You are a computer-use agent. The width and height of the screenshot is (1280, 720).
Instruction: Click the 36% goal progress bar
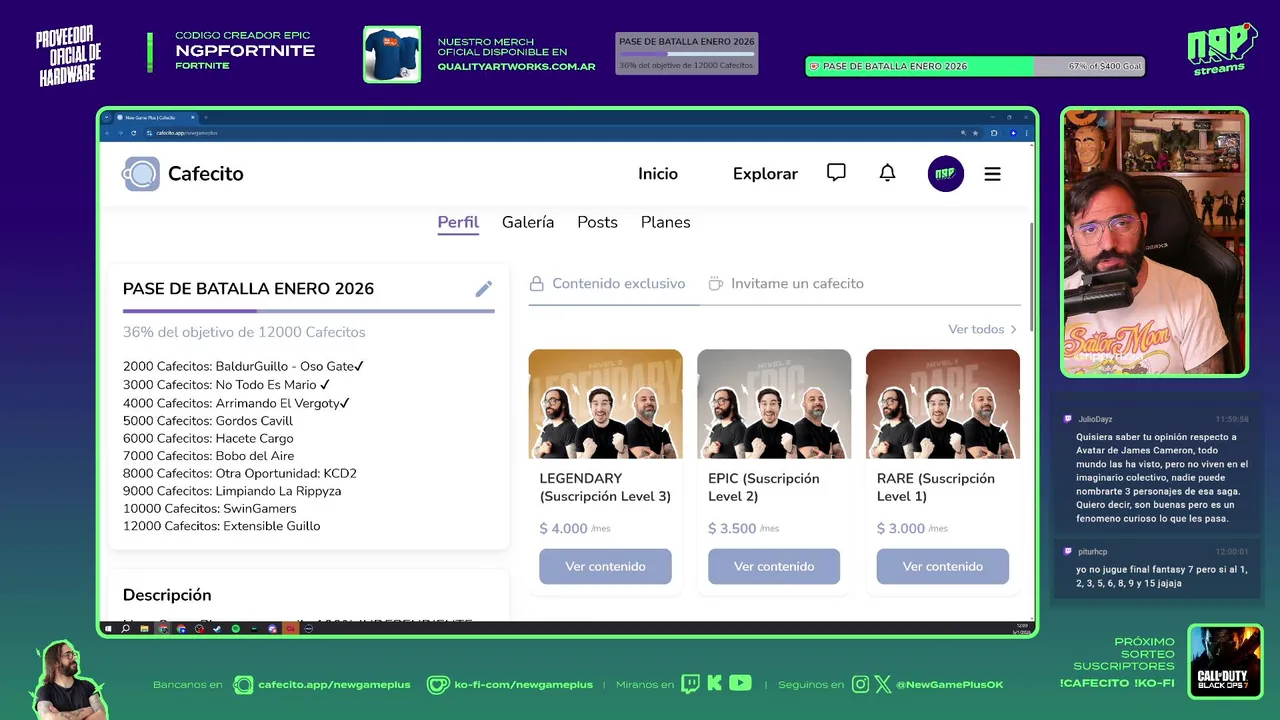(308, 311)
